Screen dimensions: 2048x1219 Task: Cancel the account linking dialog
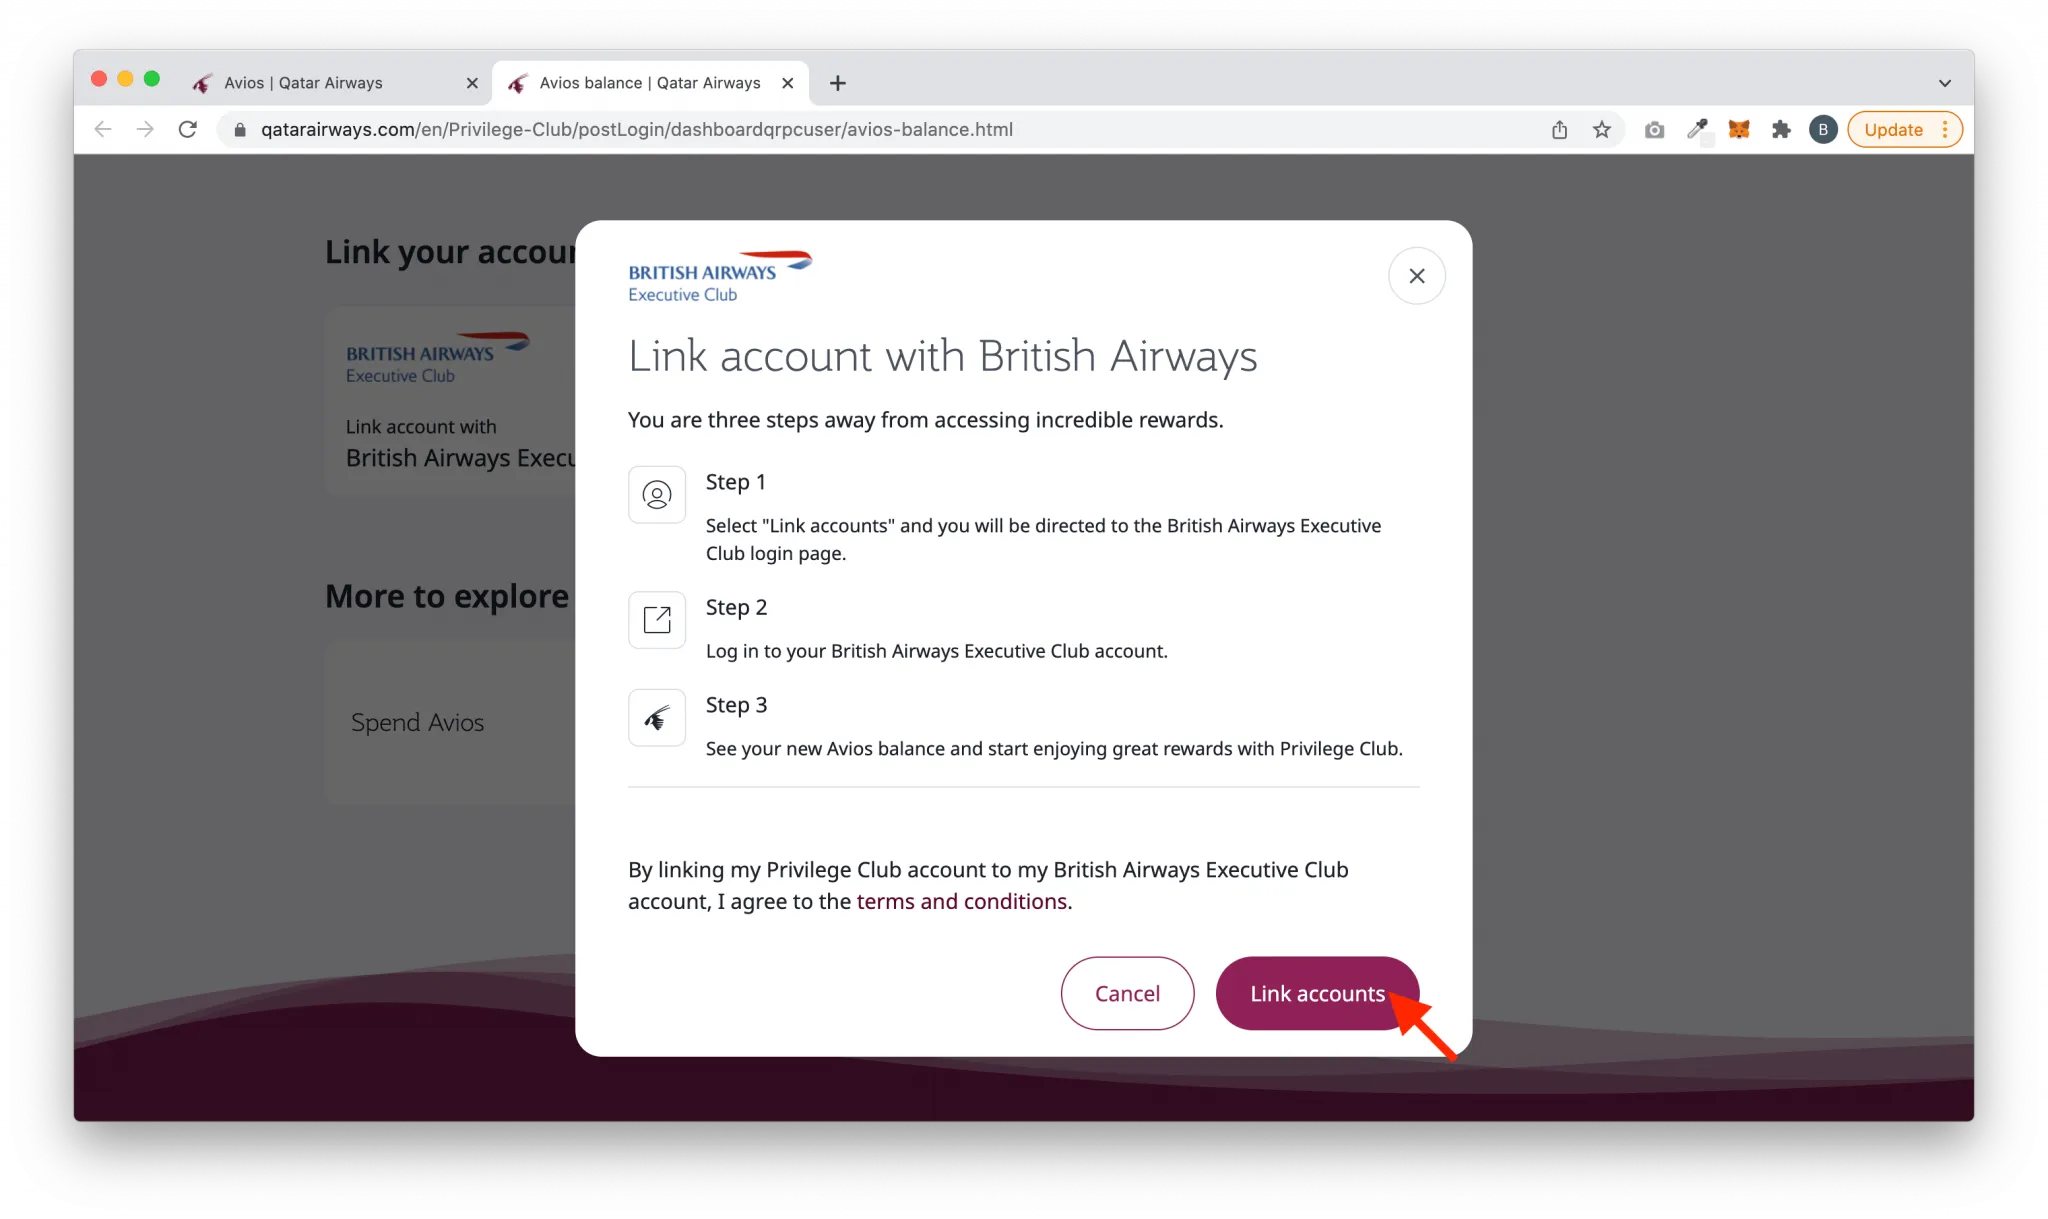click(1127, 993)
